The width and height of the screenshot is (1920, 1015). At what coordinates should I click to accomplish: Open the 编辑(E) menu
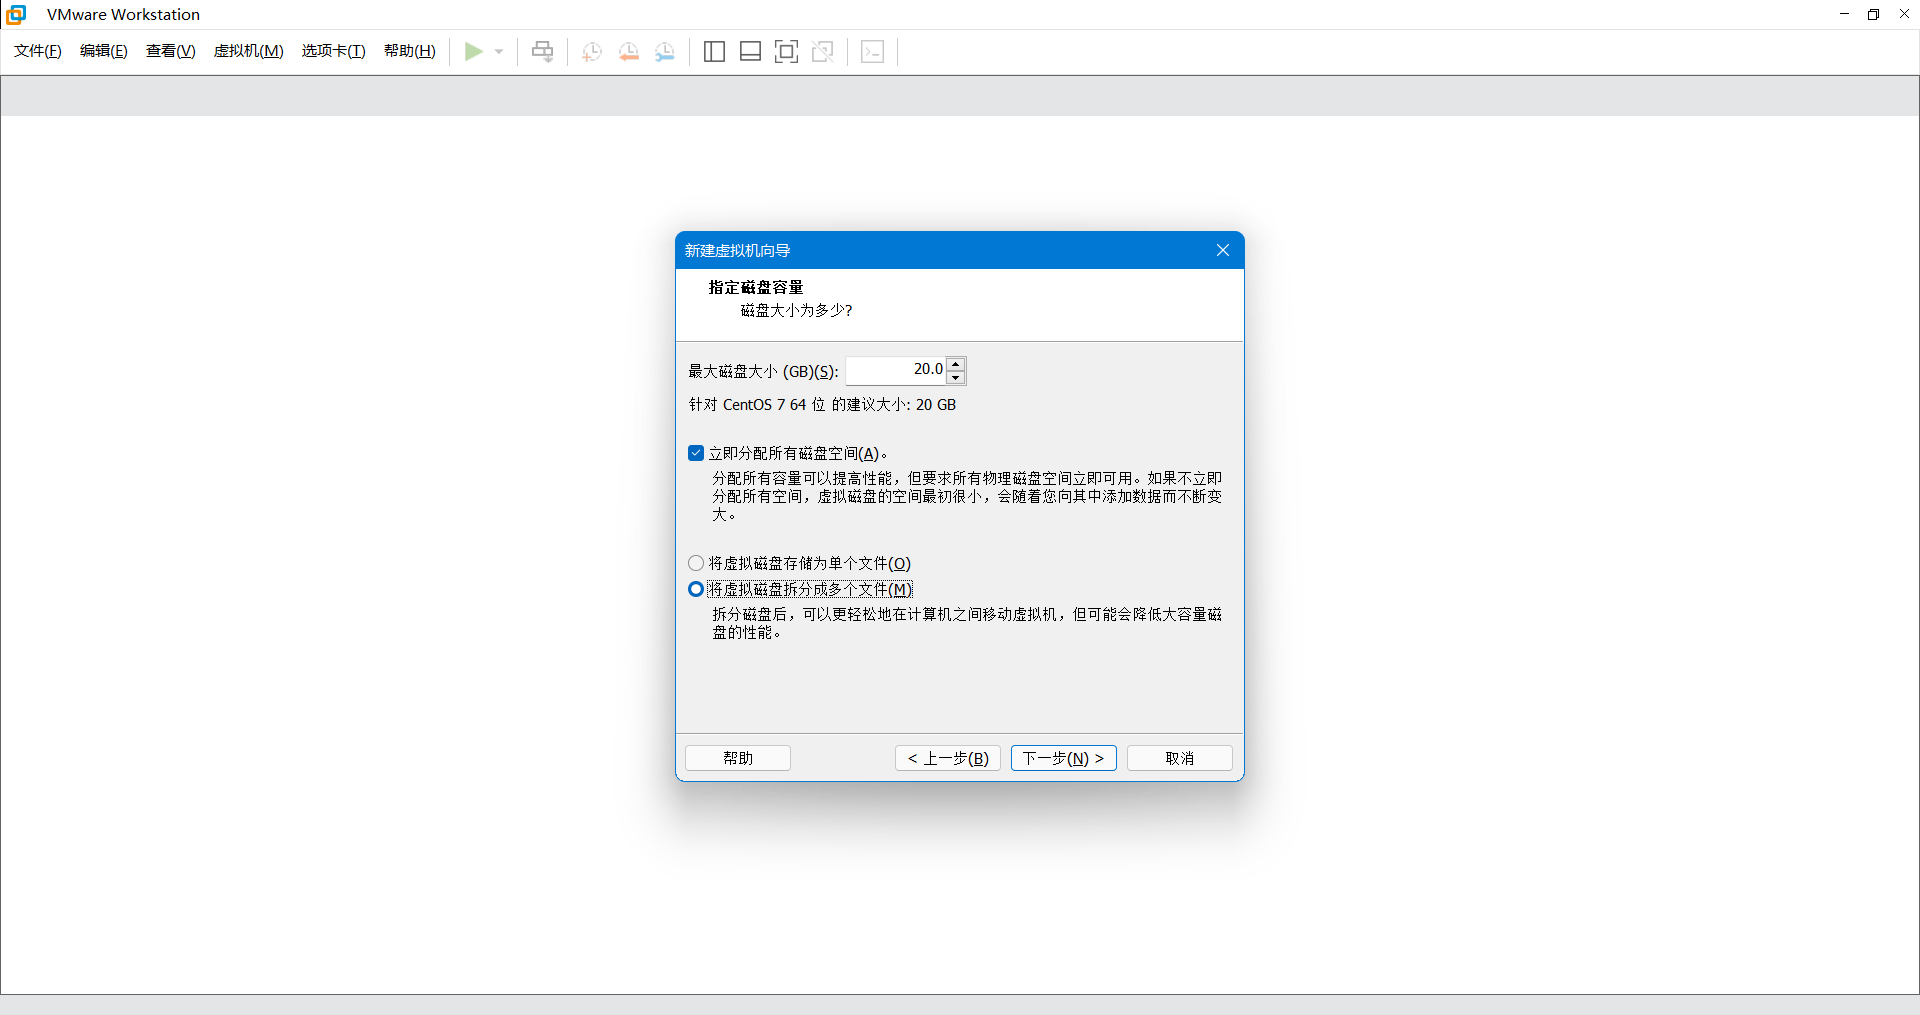point(104,51)
